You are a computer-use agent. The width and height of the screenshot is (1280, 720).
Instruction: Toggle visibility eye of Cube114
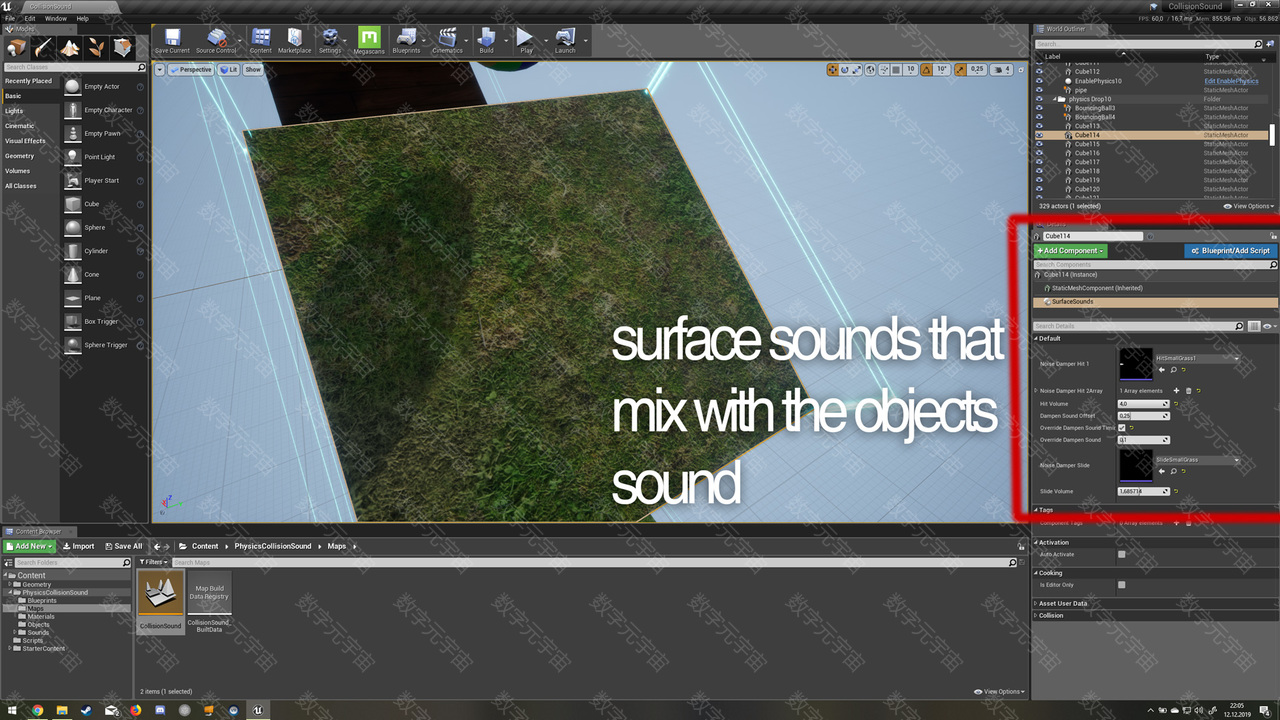(x=1039, y=135)
